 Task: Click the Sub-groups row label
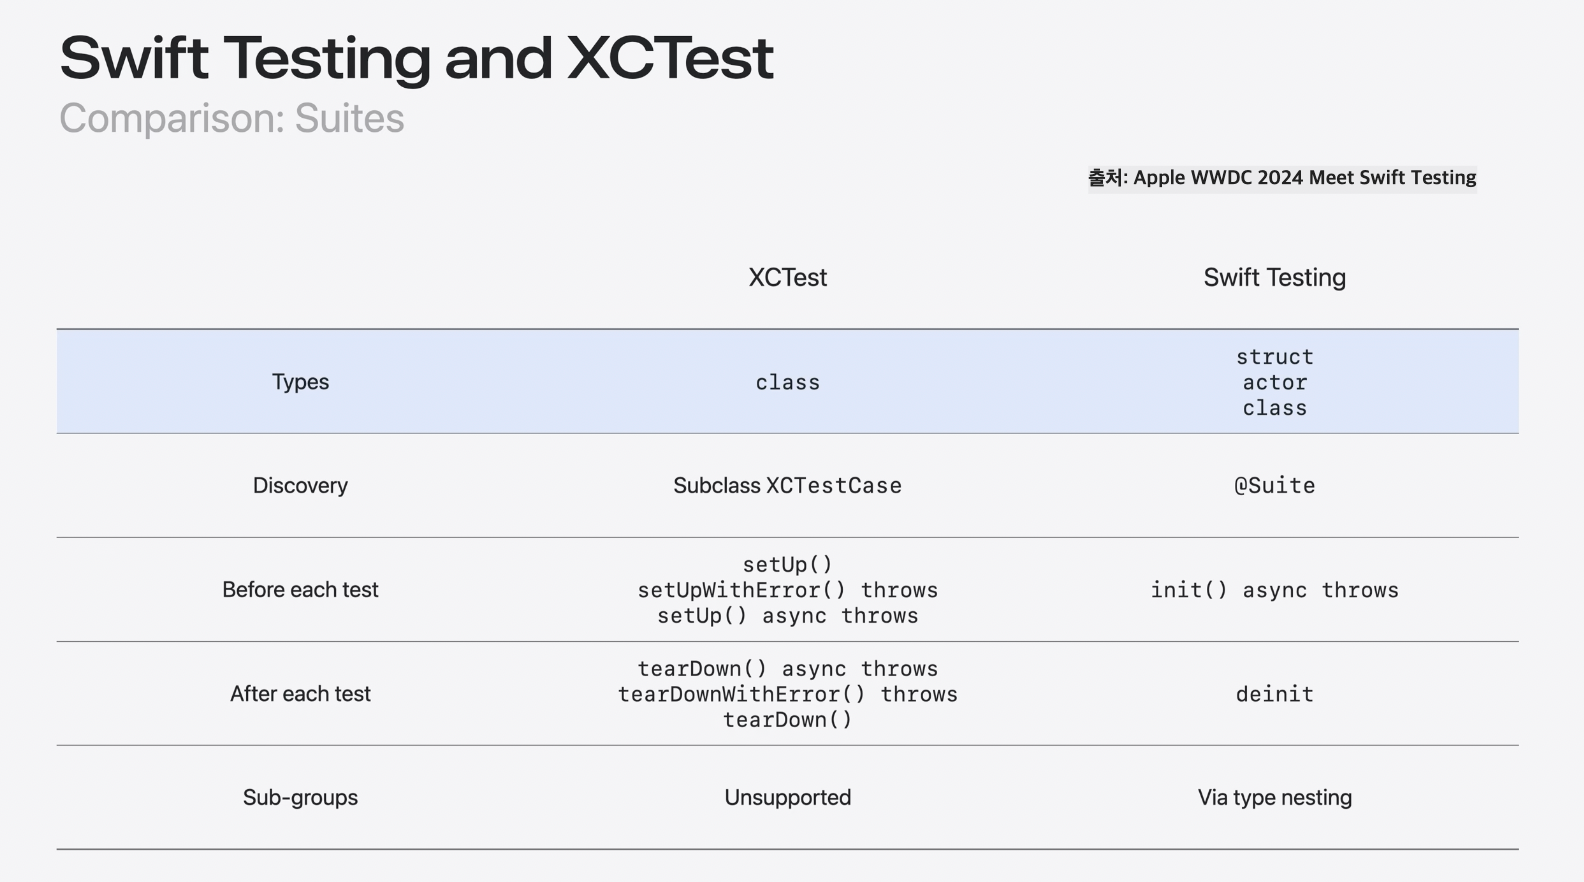point(300,798)
